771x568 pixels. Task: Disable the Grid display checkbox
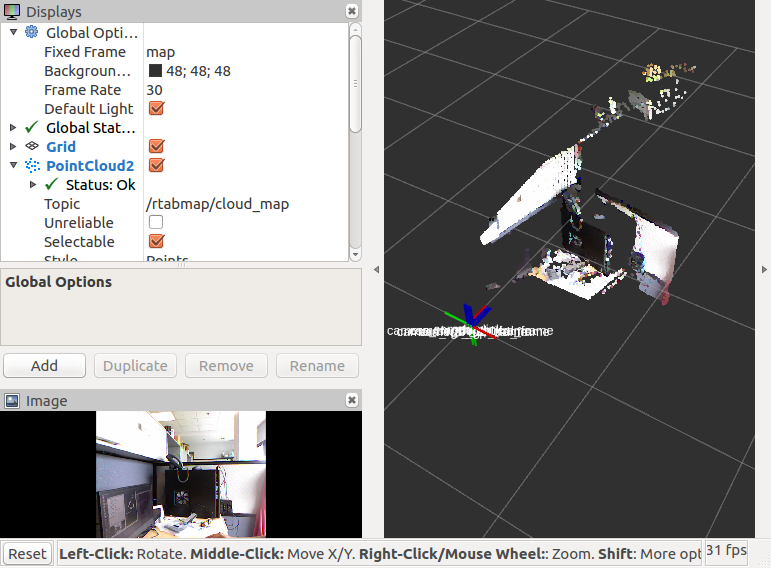click(156, 147)
